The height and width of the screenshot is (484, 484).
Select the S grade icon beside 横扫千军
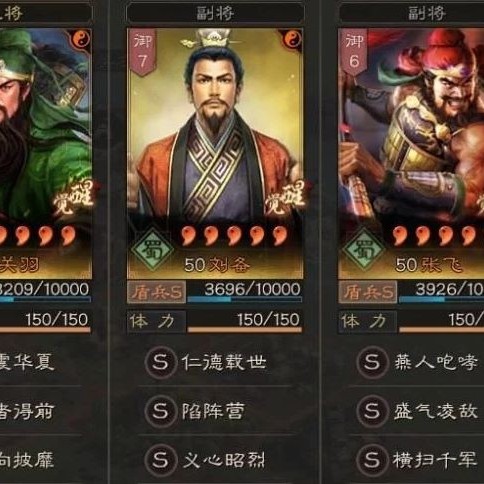(372, 460)
